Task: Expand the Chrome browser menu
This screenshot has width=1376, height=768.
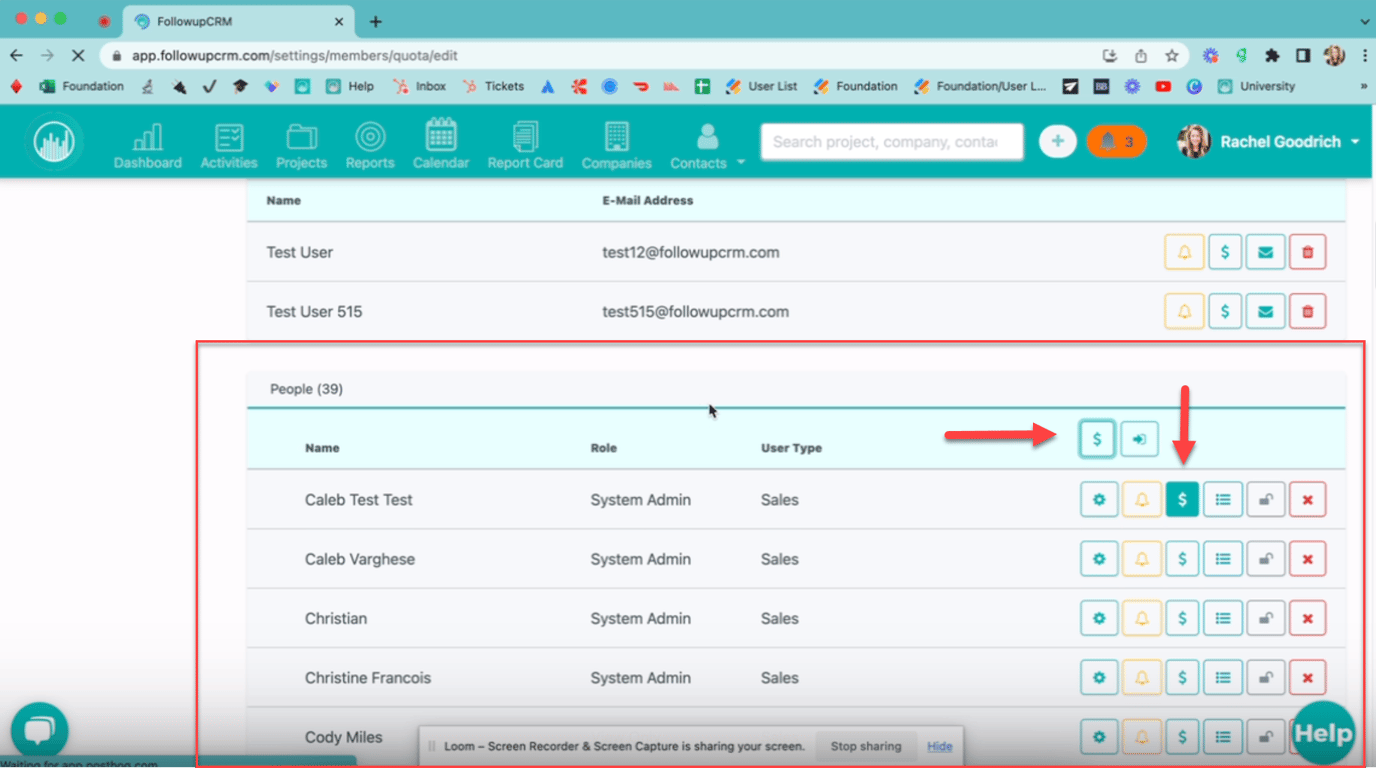Action: (x=1364, y=55)
